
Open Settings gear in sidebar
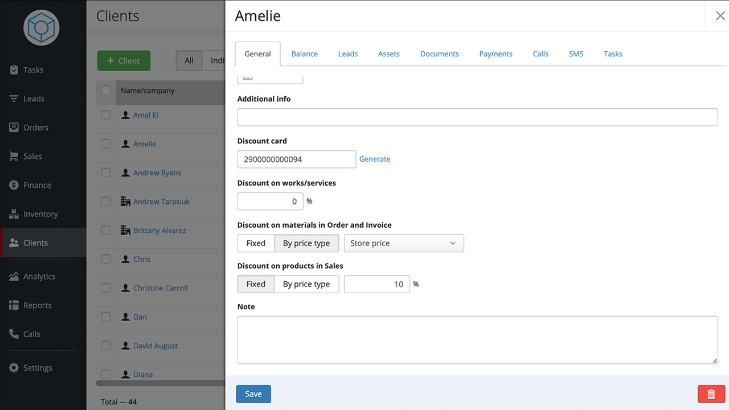[x=14, y=367]
